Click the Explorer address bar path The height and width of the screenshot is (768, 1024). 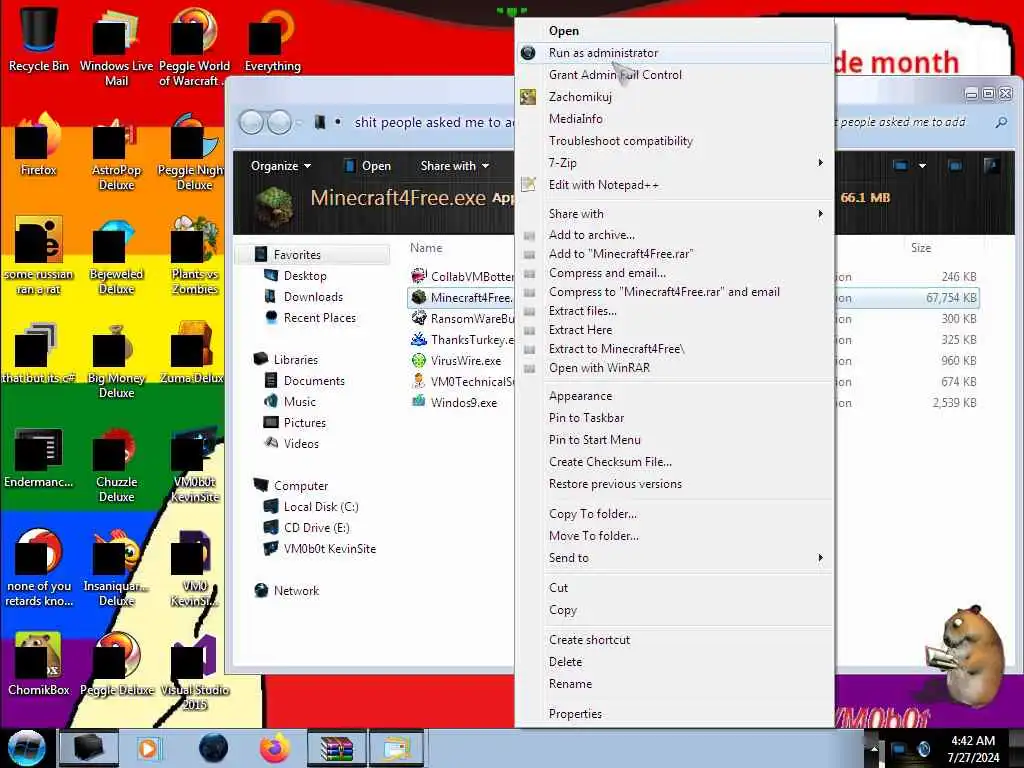coord(434,122)
